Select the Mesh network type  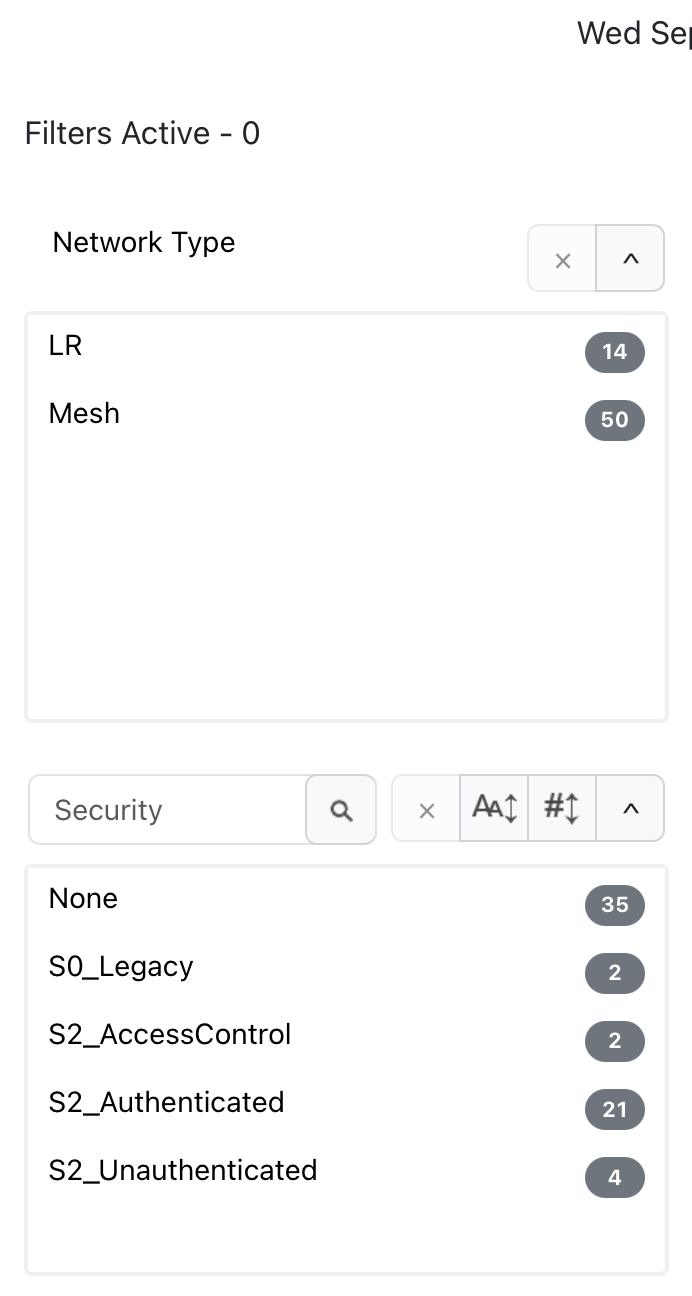click(346, 415)
